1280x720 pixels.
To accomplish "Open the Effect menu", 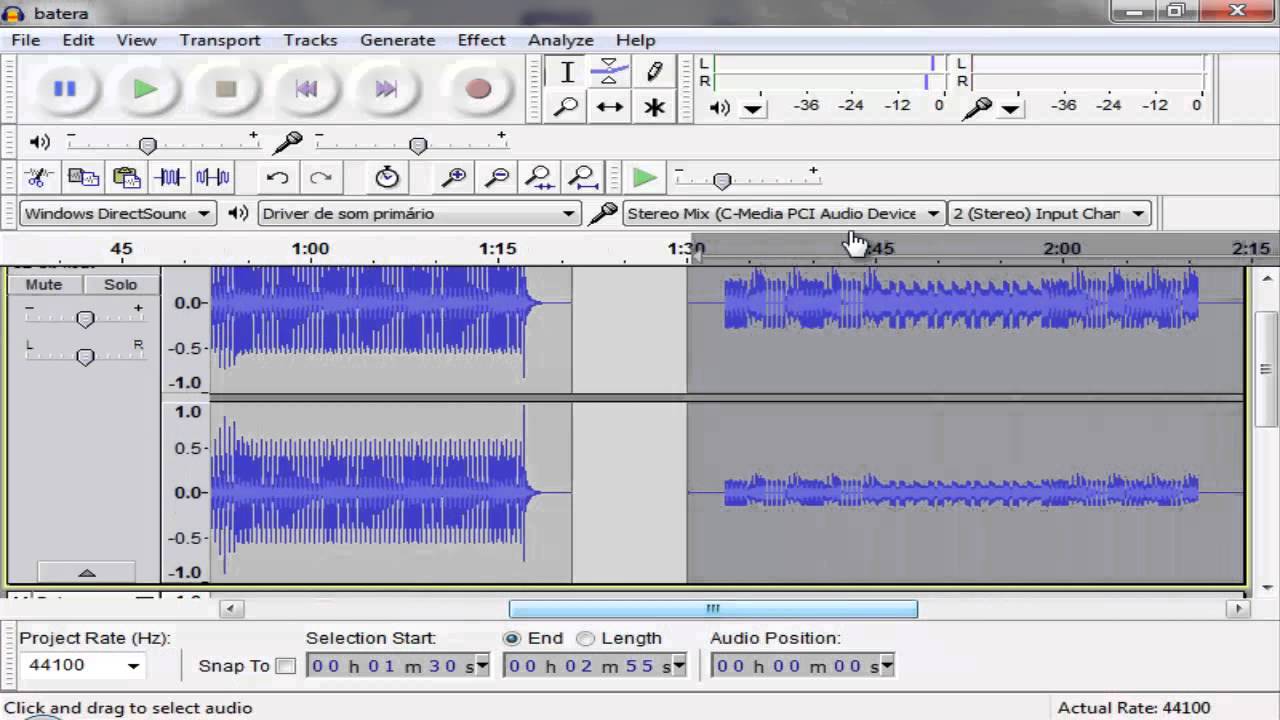I will coord(481,40).
